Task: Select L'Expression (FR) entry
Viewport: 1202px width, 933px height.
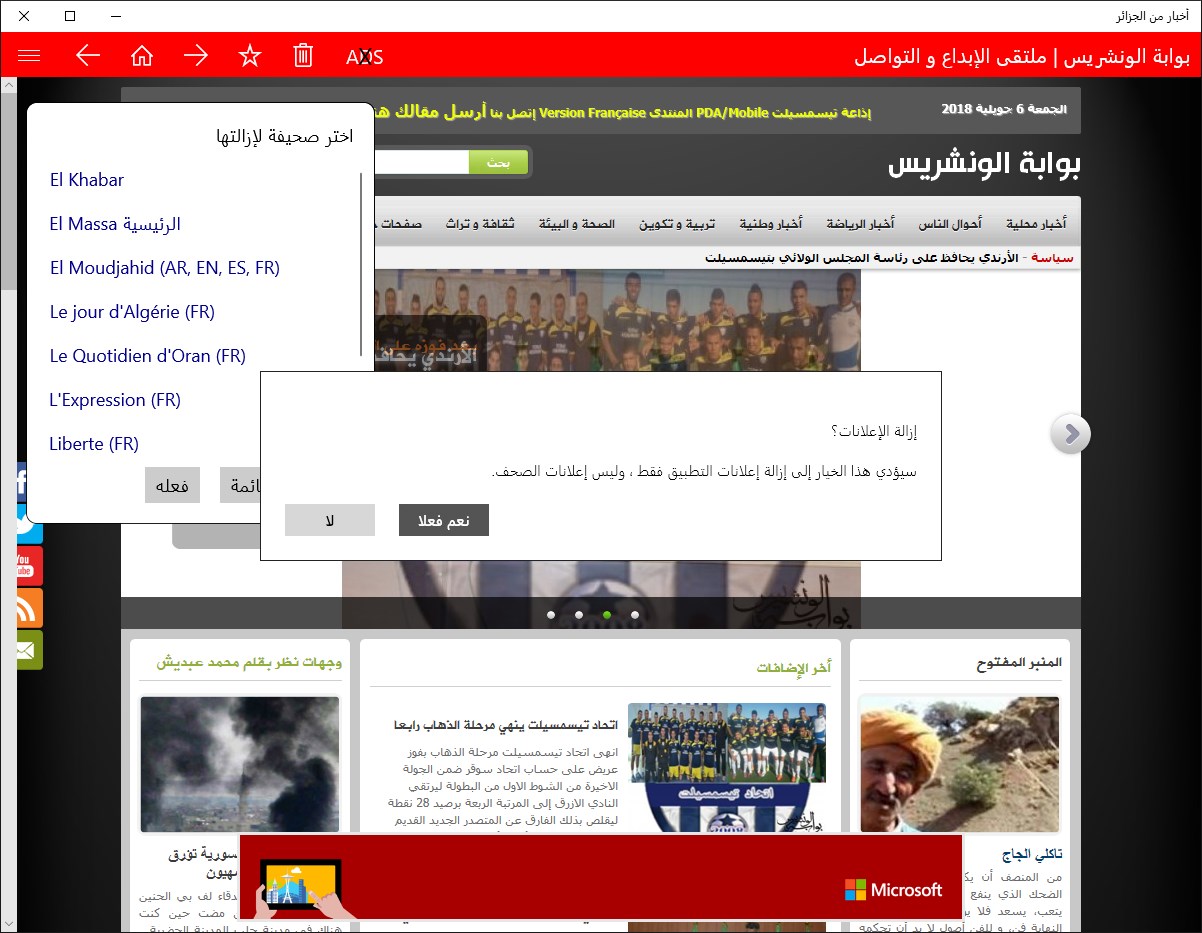Action: [115, 400]
